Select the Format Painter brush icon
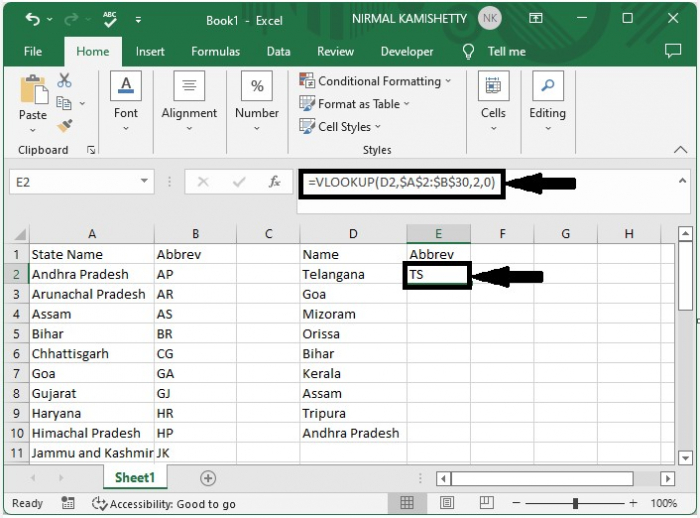Image resolution: width=700 pixels, height=518 pixels. coord(65,125)
